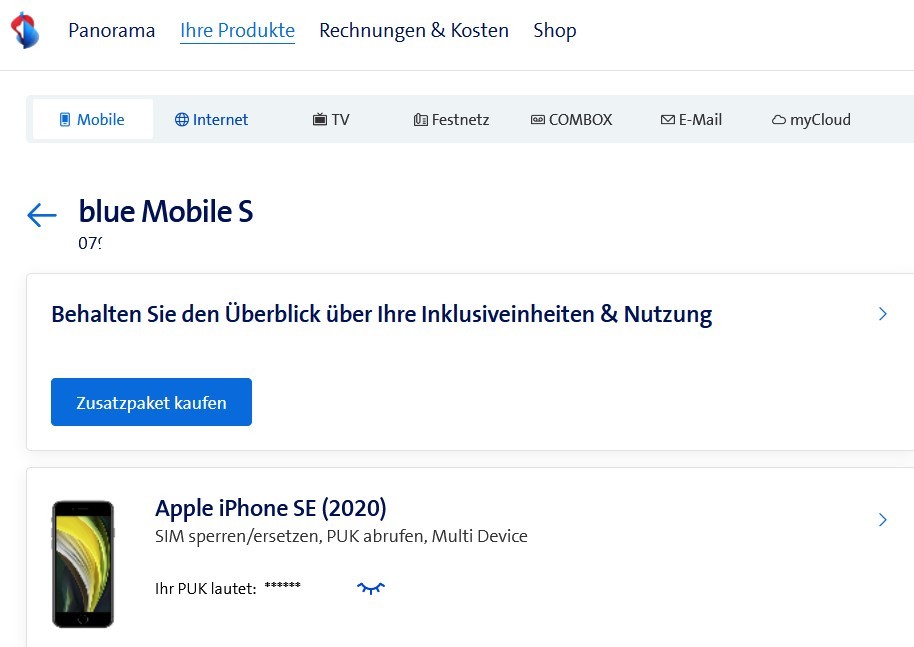Click the iPhone SE product thumbnail
Image resolution: width=914 pixels, height=647 pixels.
point(83,564)
